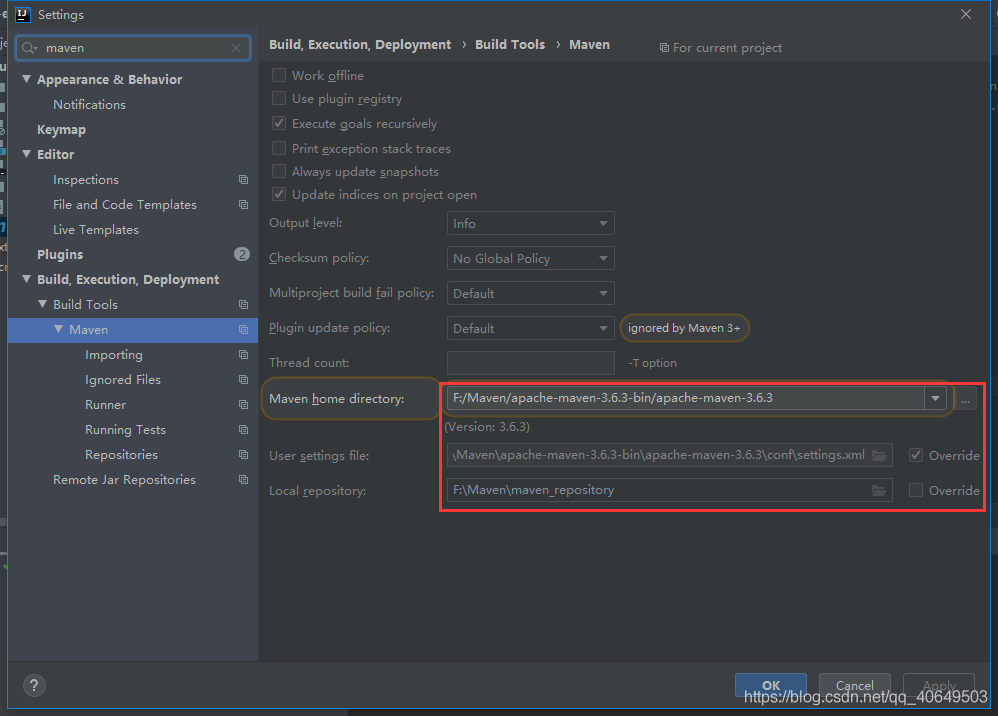998x716 pixels.
Task: Click project-level icon beside Repositories
Action: point(243,454)
